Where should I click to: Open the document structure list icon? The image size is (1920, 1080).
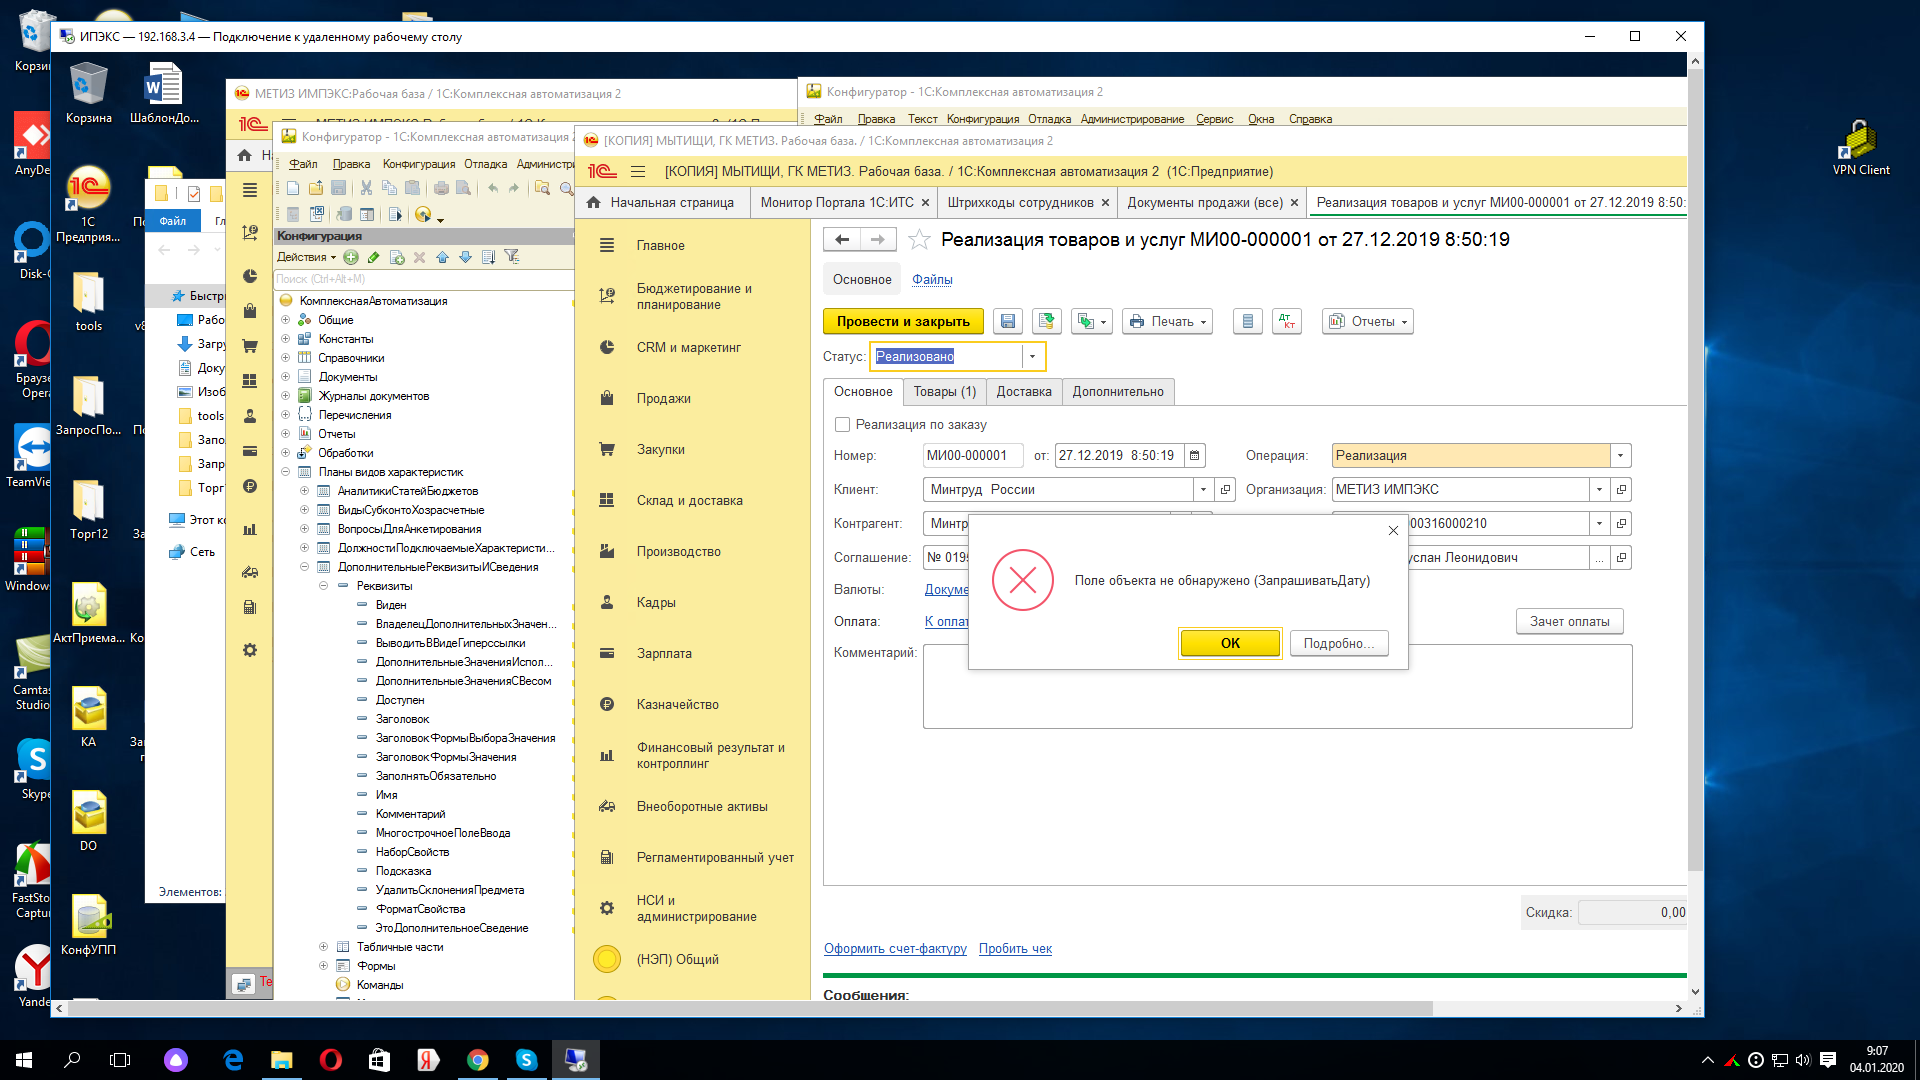pyautogui.click(x=1247, y=321)
